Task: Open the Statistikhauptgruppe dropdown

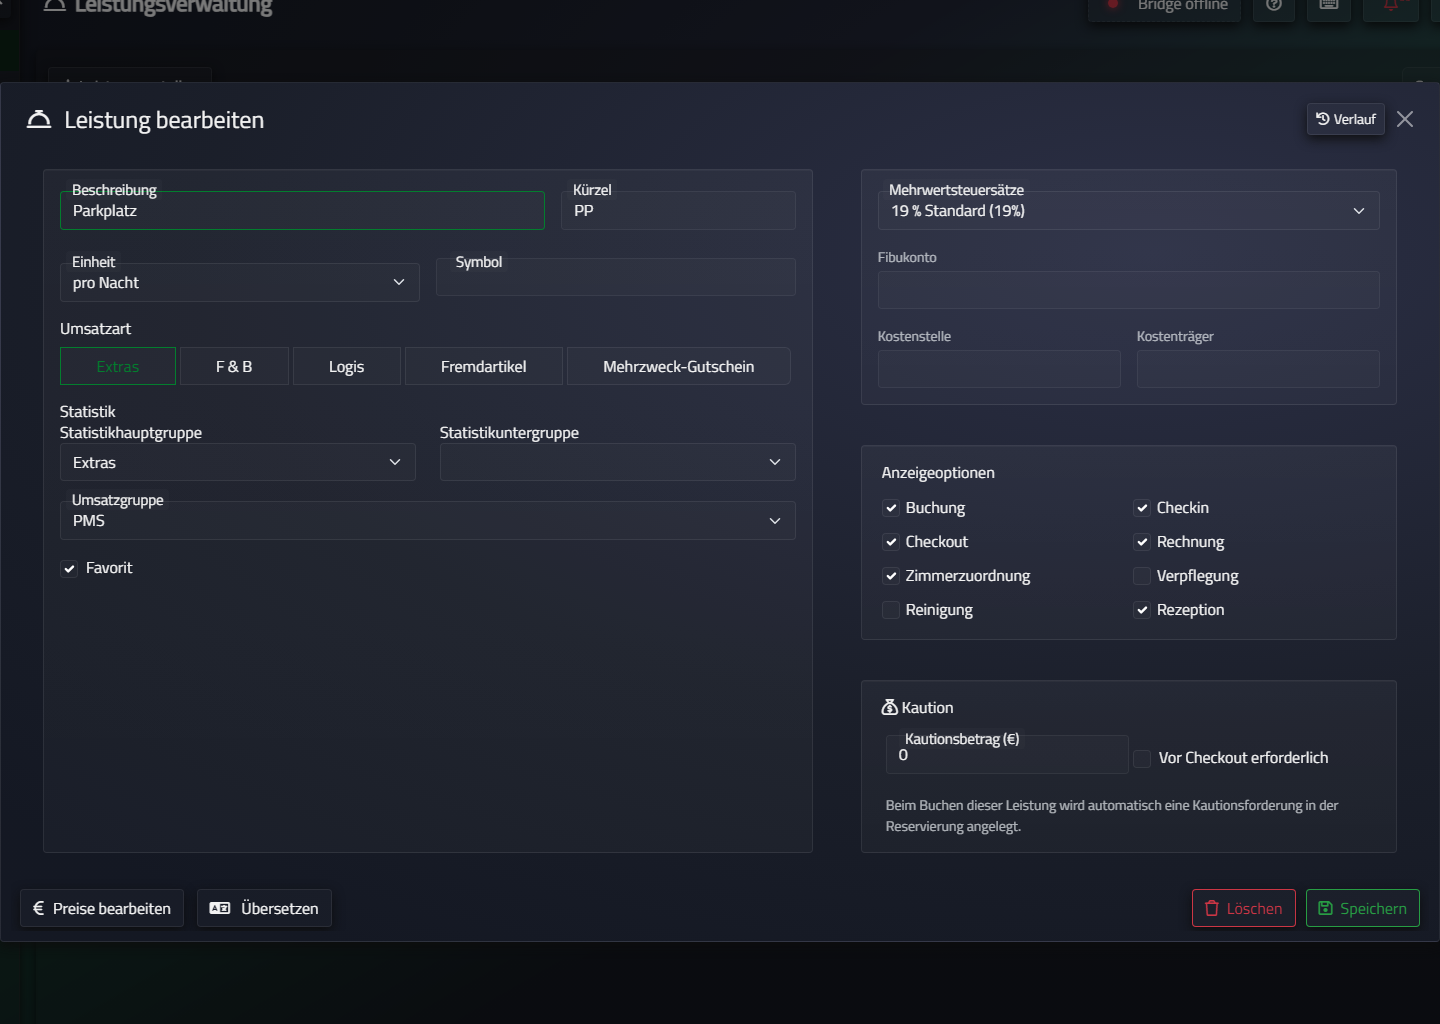Action: point(238,462)
